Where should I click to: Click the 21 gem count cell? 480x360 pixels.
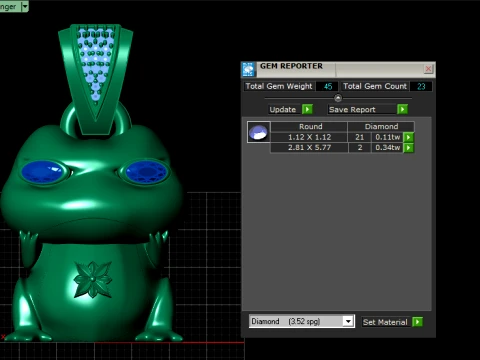point(359,137)
